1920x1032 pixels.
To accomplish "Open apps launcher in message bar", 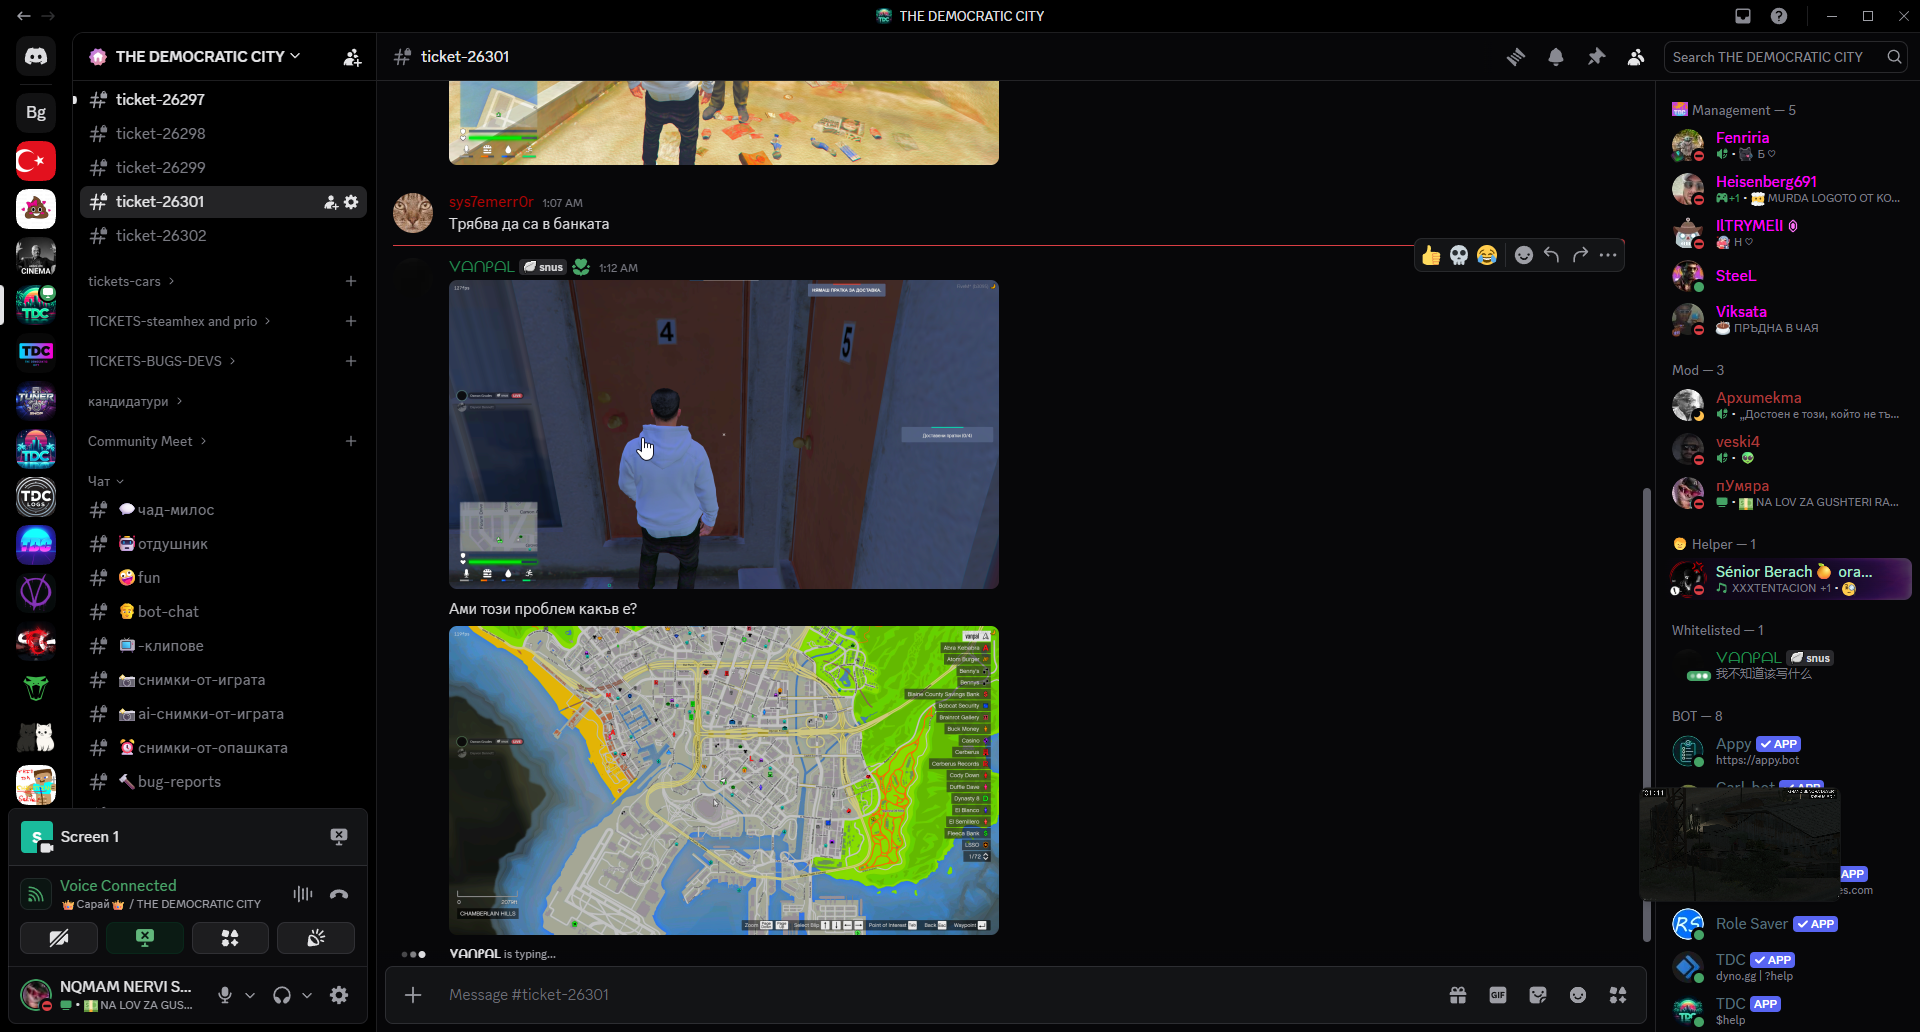I will point(1618,995).
